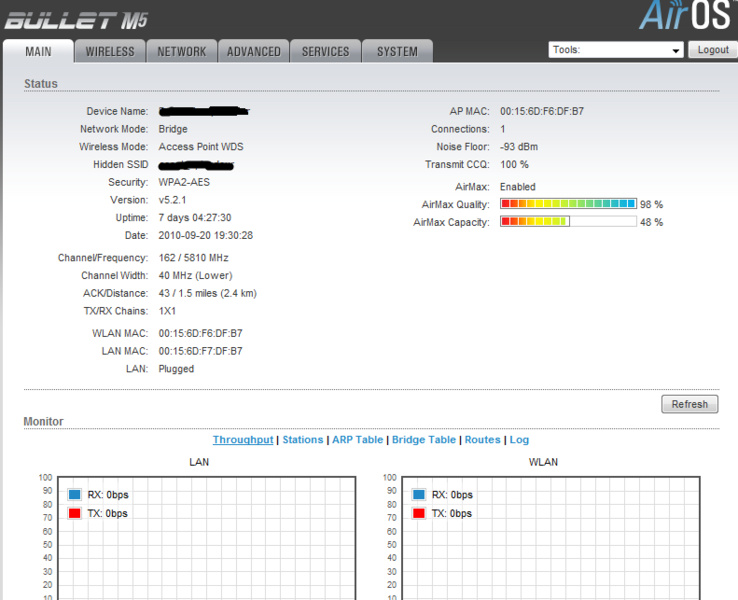
Task: Click the Status section heading
Action: coord(40,83)
